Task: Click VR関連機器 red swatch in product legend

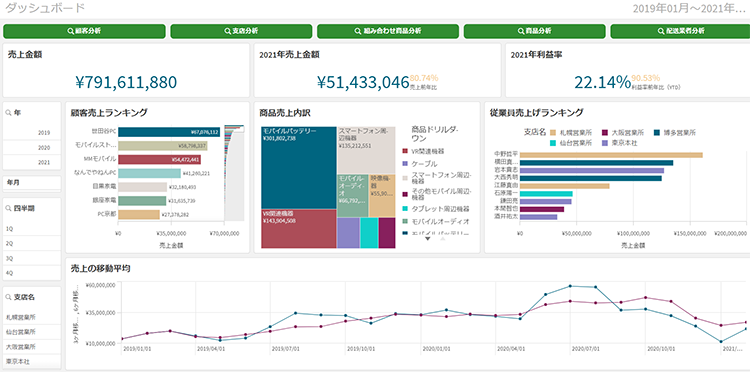Action: click(405, 152)
